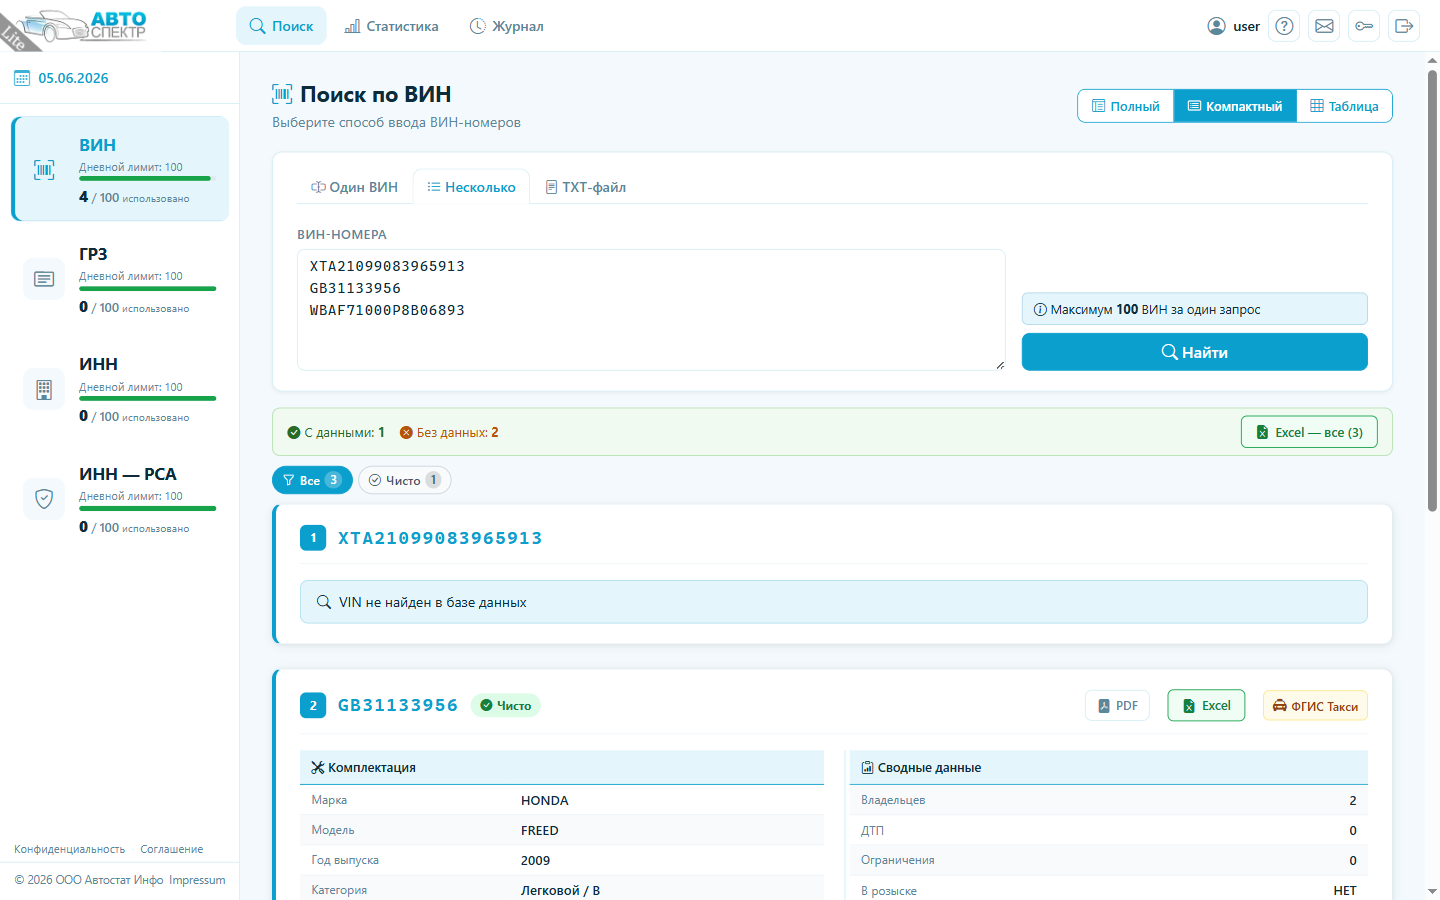This screenshot has height=900, width=1440.
Task: Open the calendar date 05.06.2026
Action: [61, 78]
